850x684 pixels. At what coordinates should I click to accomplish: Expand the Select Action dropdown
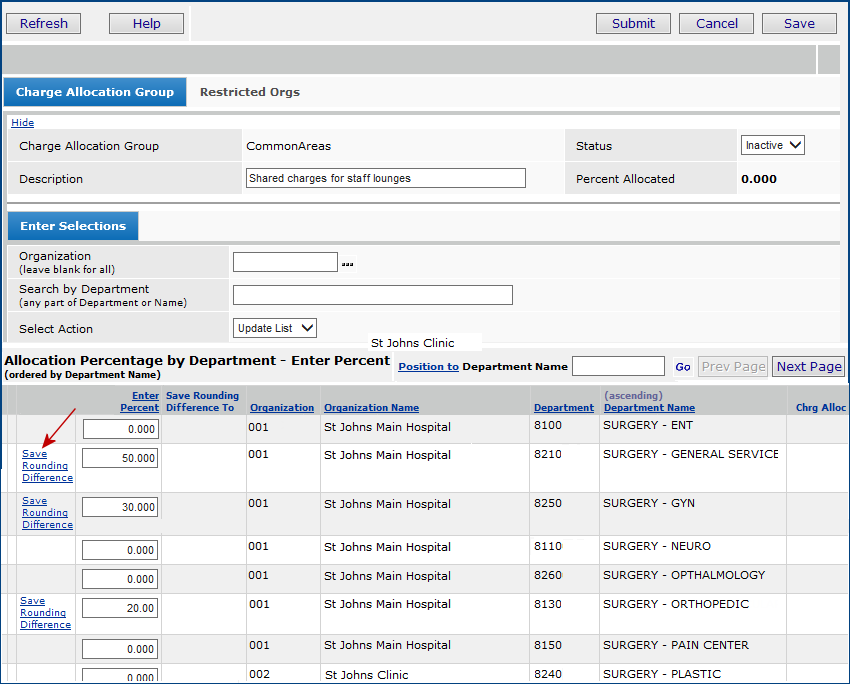(x=275, y=328)
